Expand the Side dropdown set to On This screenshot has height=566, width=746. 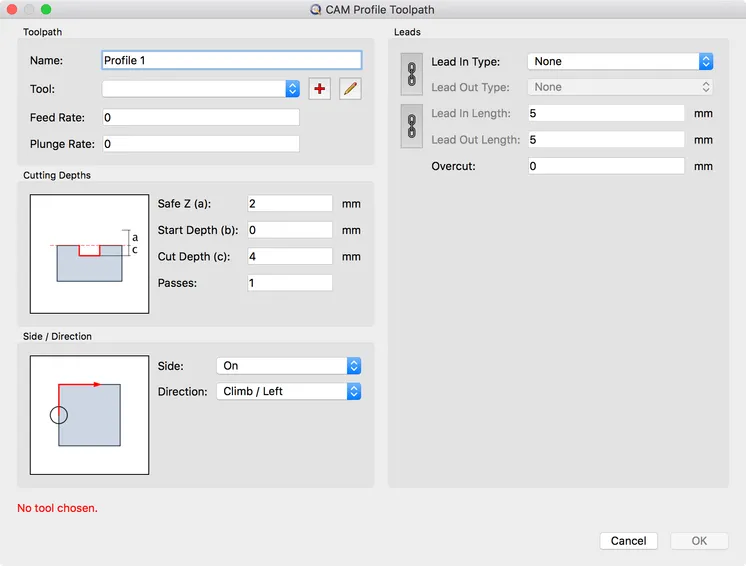(289, 366)
